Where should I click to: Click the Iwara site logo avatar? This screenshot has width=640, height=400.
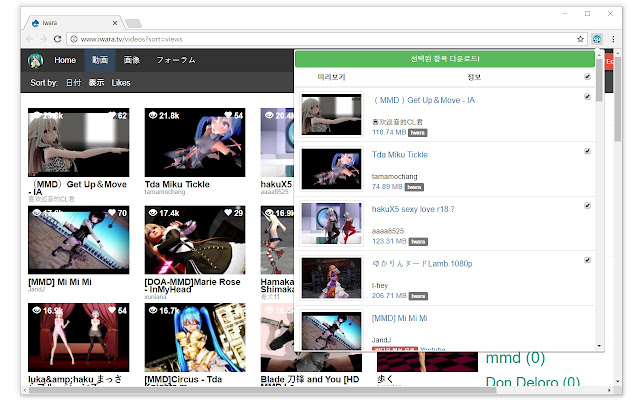[x=36, y=60]
